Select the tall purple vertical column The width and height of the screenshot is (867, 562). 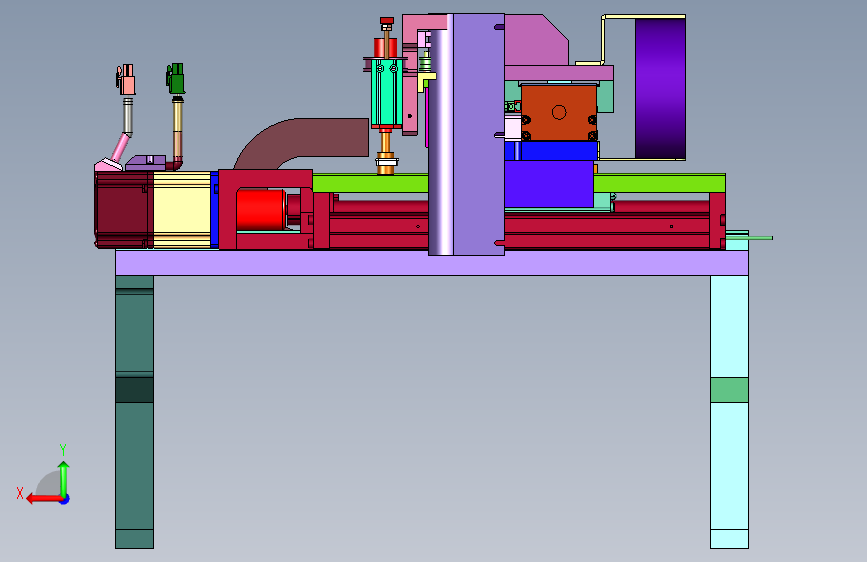[466, 134]
